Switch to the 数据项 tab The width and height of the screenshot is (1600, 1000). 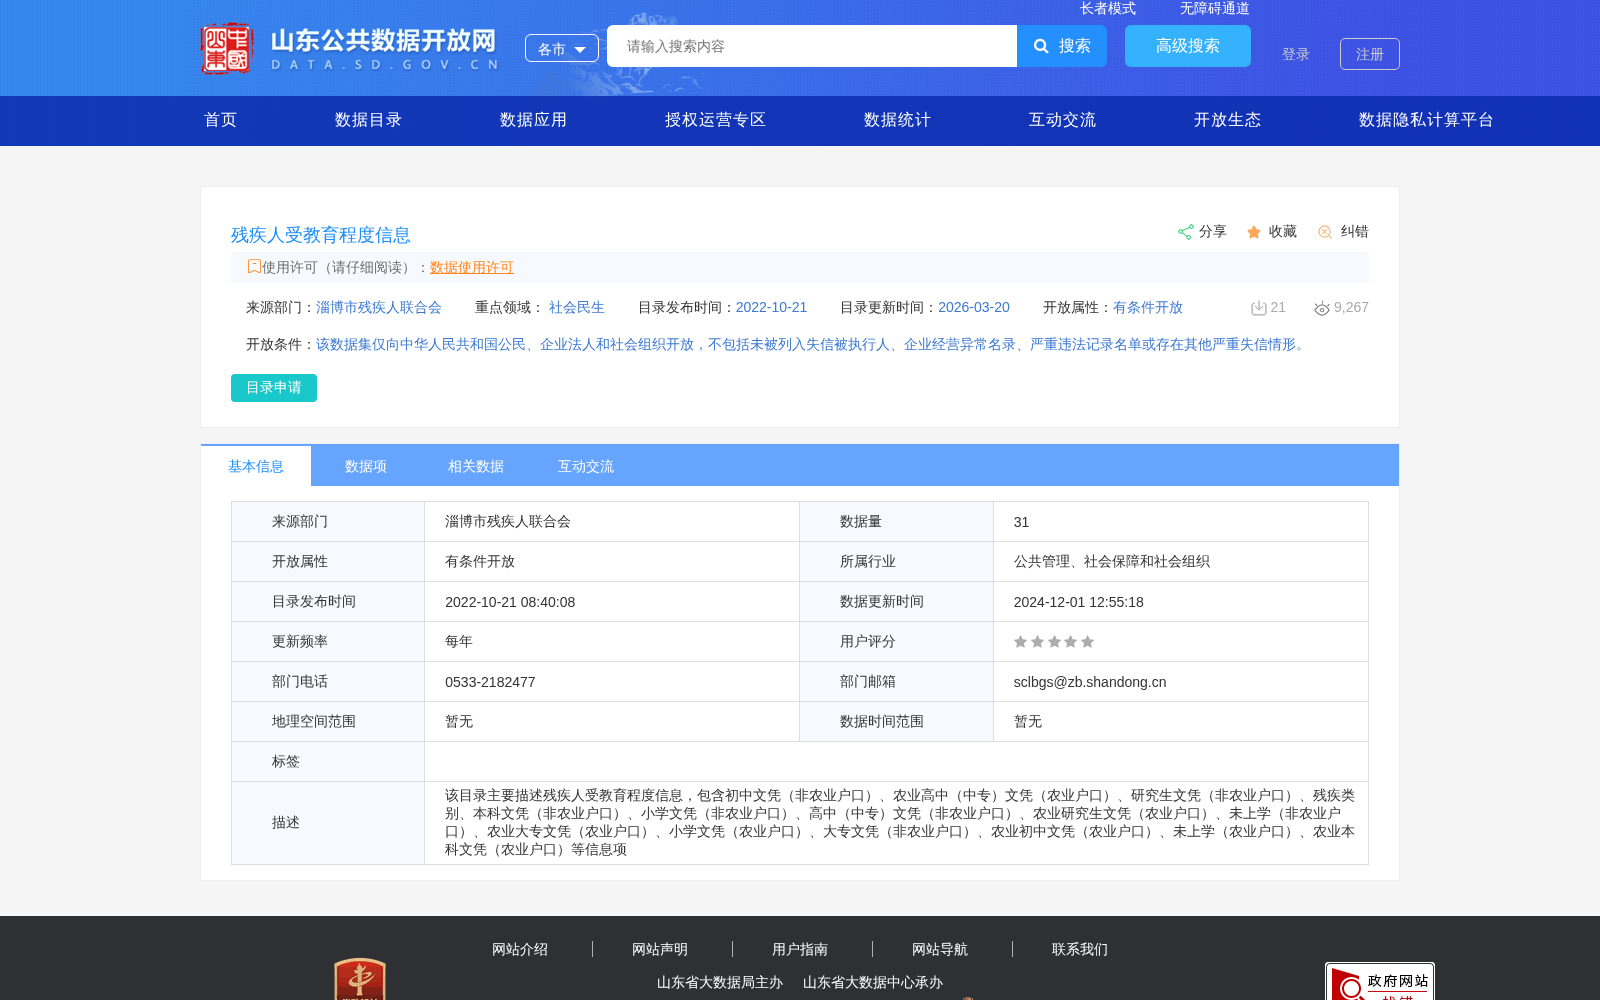(x=366, y=466)
